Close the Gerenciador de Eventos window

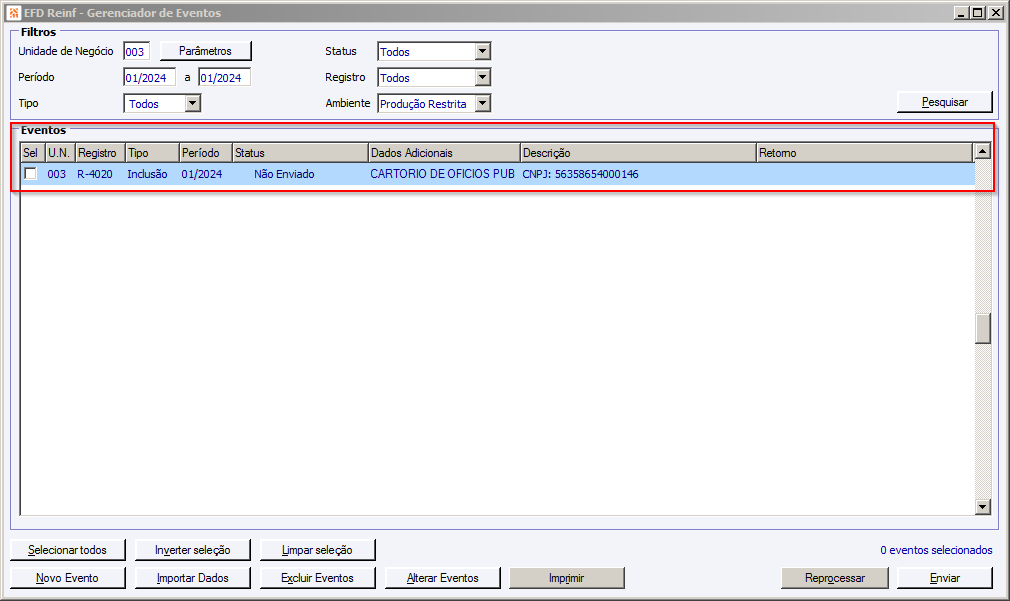click(x=995, y=13)
